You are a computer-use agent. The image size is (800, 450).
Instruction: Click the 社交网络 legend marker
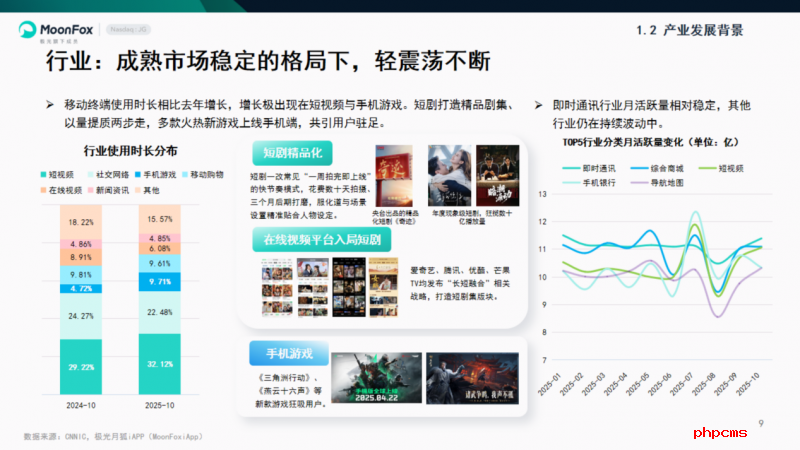pos(89,174)
